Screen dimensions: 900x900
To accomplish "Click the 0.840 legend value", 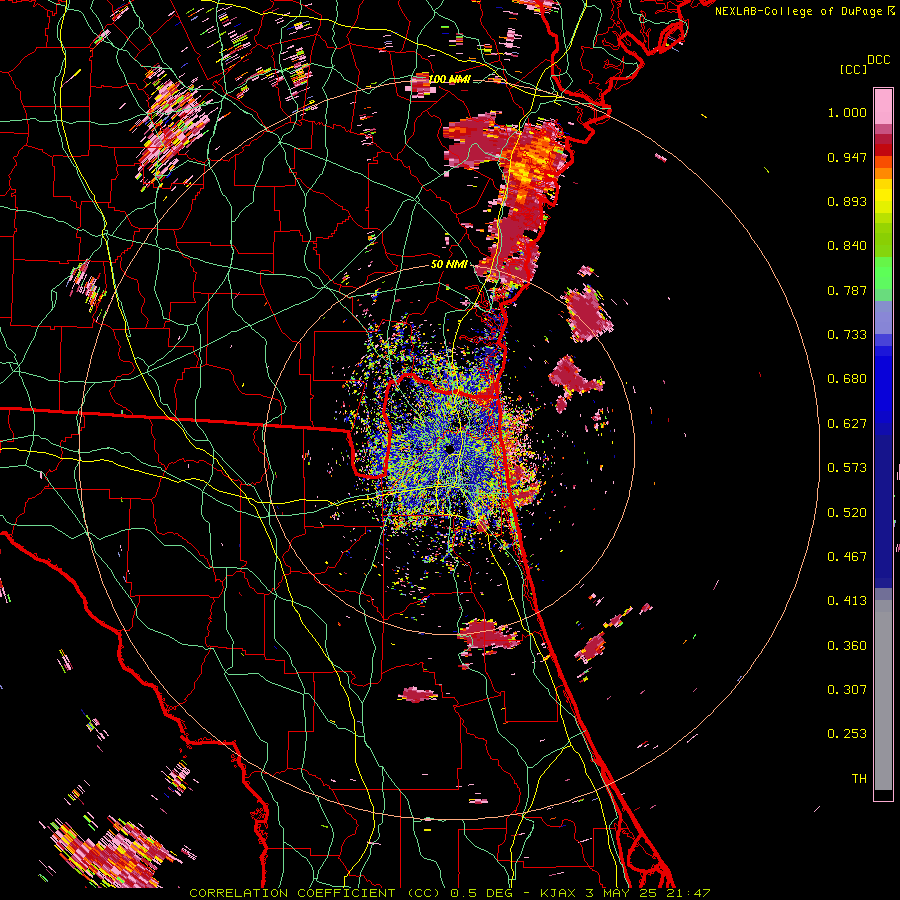I will (x=847, y=246).
